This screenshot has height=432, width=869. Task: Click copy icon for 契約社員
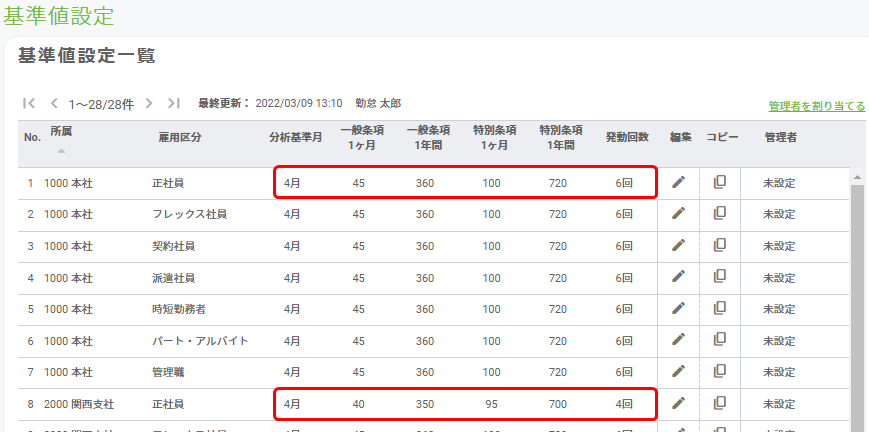719,245
